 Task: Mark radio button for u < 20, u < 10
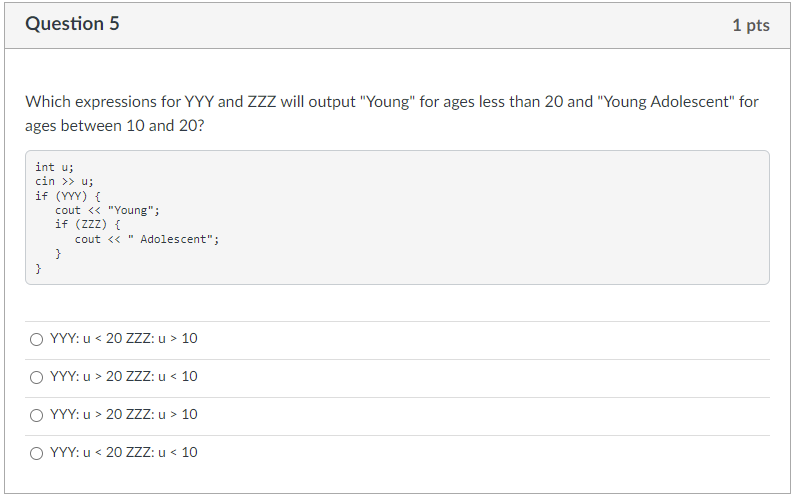[37, 453]
